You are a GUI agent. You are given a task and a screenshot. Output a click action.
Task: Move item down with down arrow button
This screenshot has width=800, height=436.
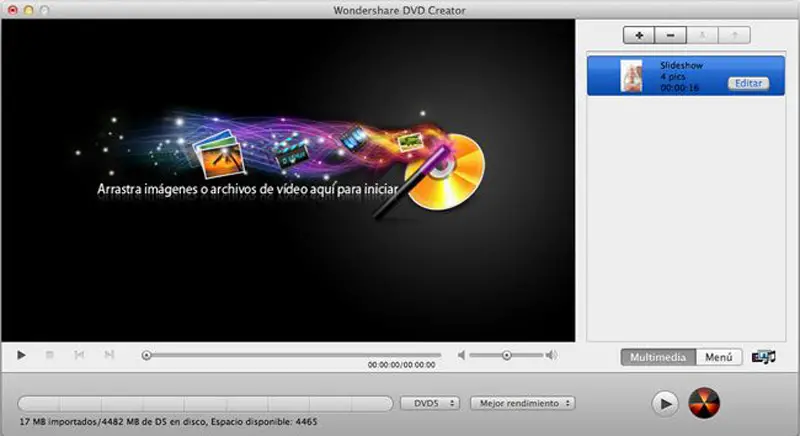(x=702, y=35)
